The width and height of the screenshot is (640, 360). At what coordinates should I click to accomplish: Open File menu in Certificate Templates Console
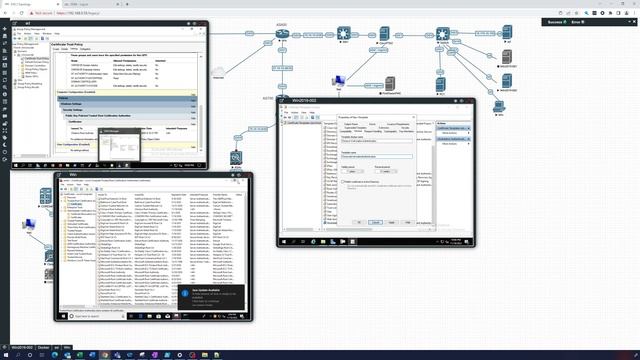[x=286, y=113]
